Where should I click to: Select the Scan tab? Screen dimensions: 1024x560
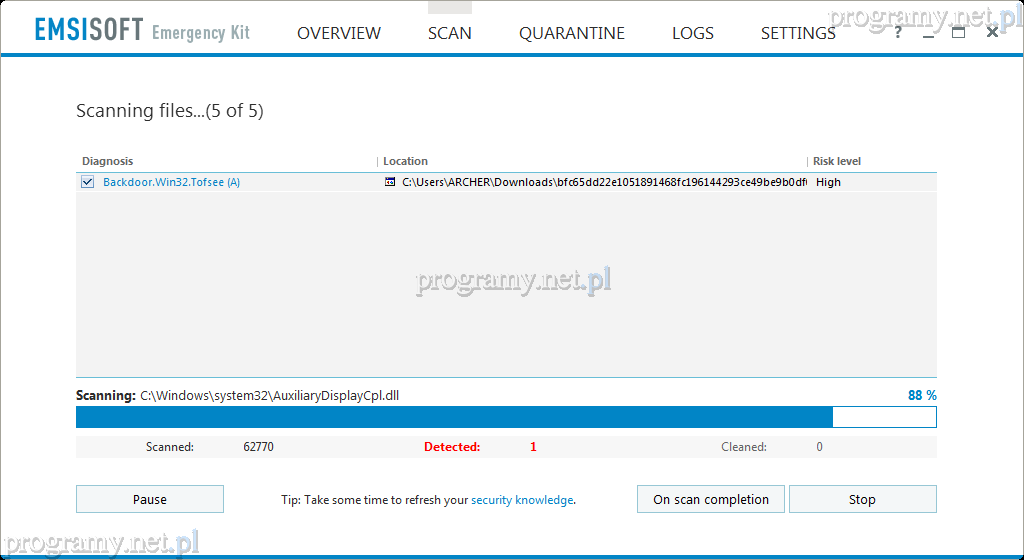449,33
